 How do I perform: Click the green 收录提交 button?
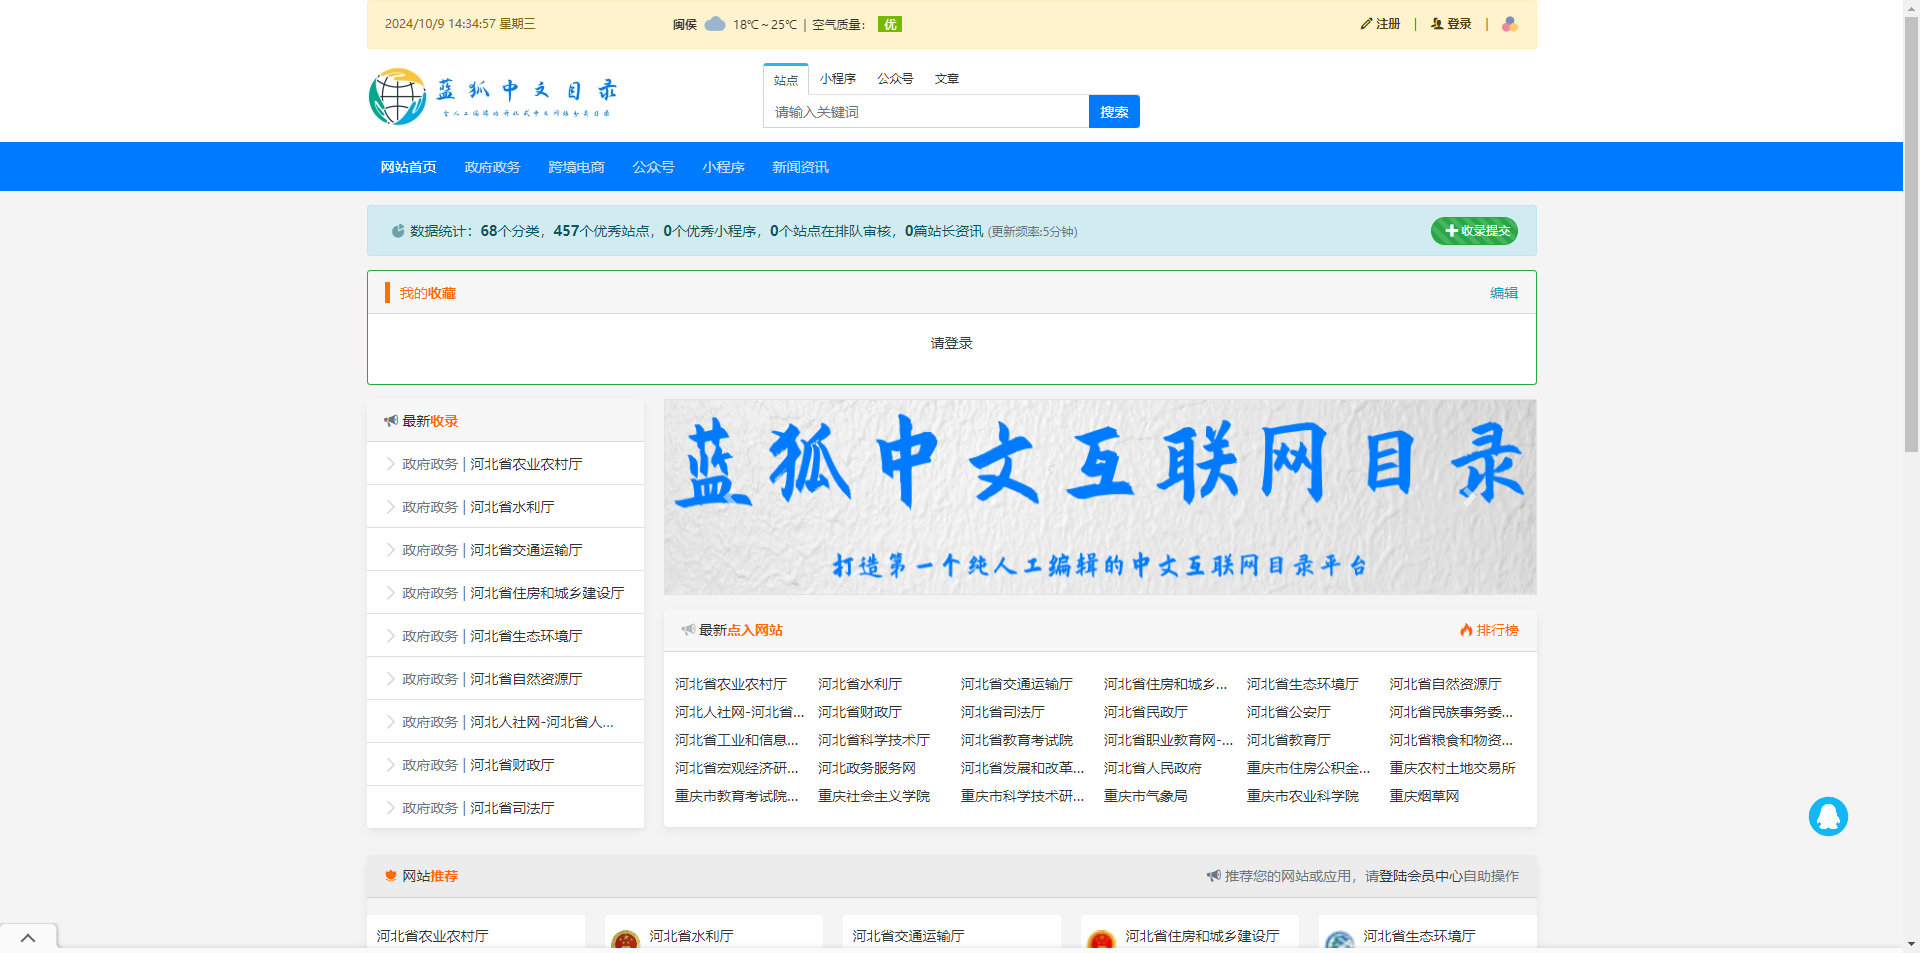1474,231
